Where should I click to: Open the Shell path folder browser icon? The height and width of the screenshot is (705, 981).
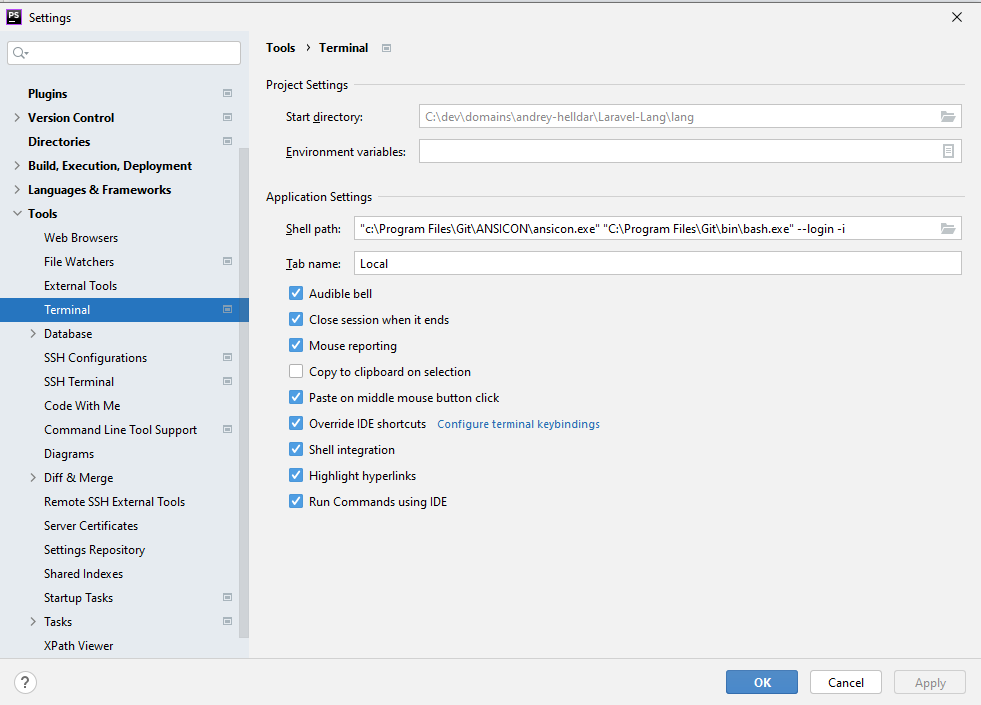(x=947, y=228)
